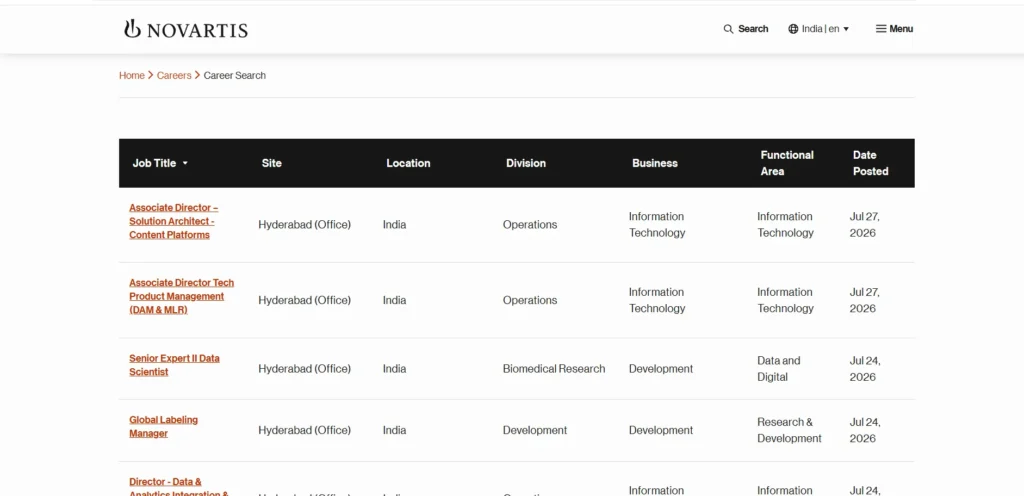1024x496 pixels.
Task: Click the Date Posted column header
Action: [871, 163]
